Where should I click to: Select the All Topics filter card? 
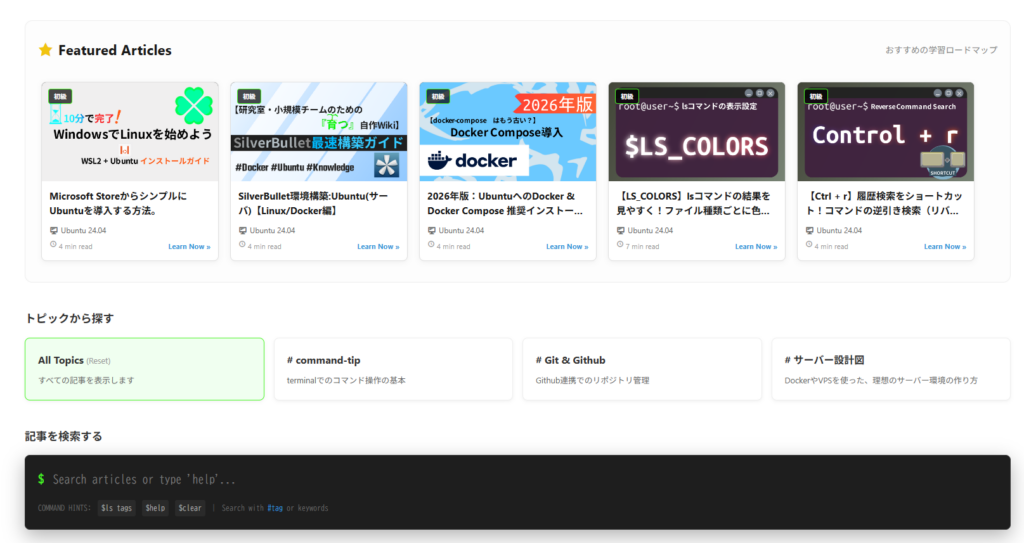click(144, 369)
